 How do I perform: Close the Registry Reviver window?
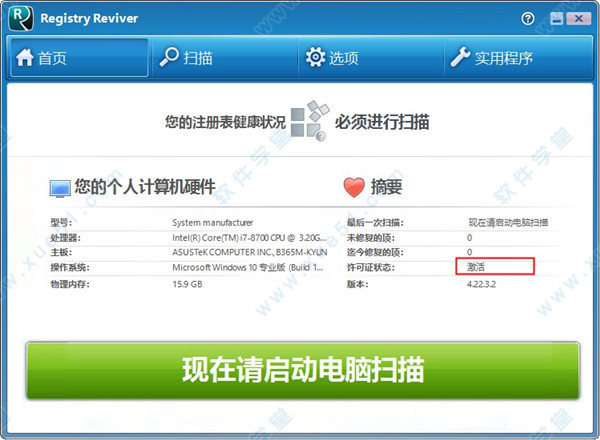[579, 18]
